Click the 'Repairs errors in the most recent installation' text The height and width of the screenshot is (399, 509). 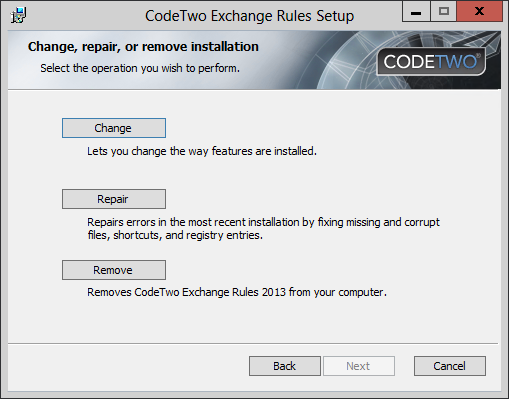click(263, 222)
